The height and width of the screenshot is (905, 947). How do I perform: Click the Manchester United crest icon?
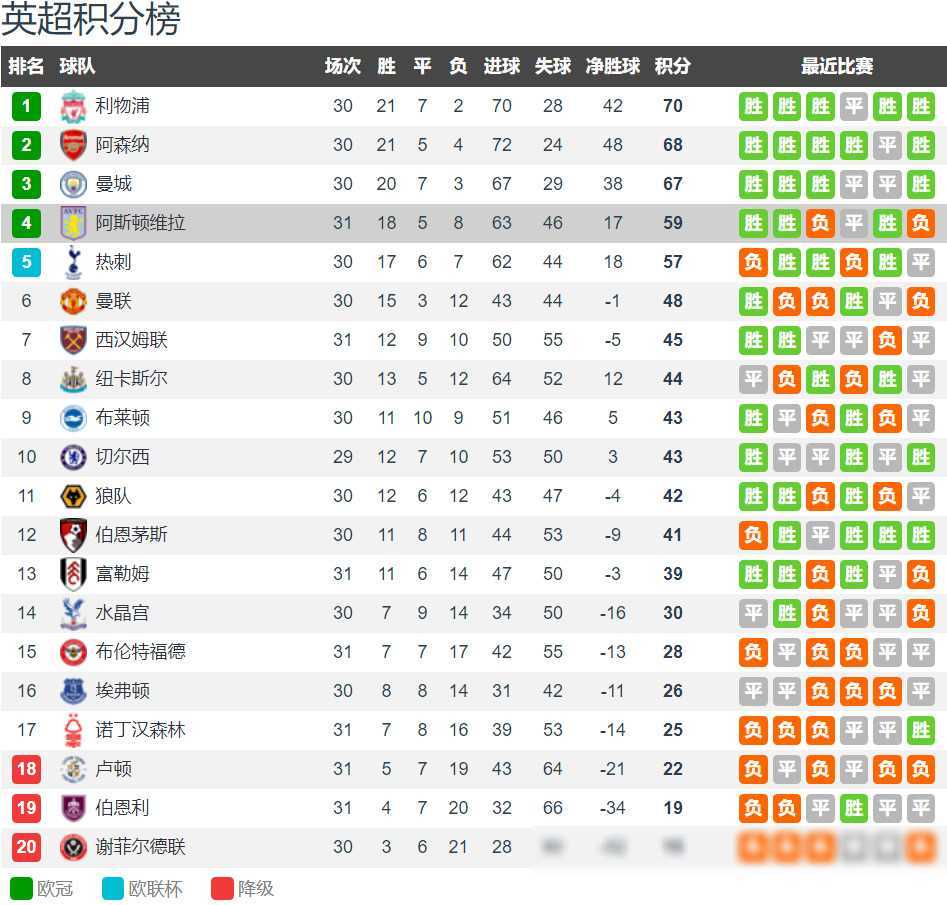point(73,301)
